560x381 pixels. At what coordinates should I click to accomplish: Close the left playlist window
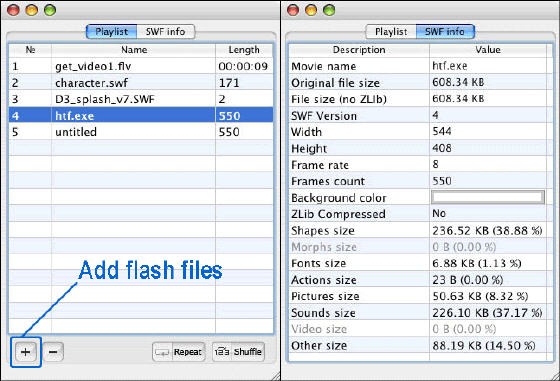coord(13,10)
